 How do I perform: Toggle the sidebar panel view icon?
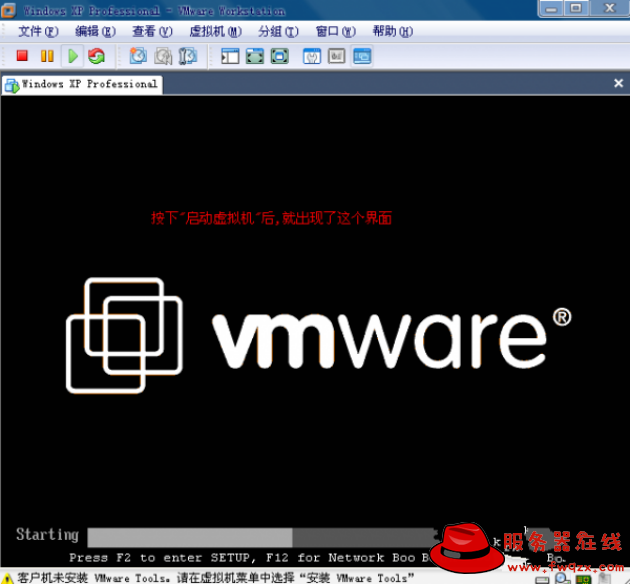230,56
